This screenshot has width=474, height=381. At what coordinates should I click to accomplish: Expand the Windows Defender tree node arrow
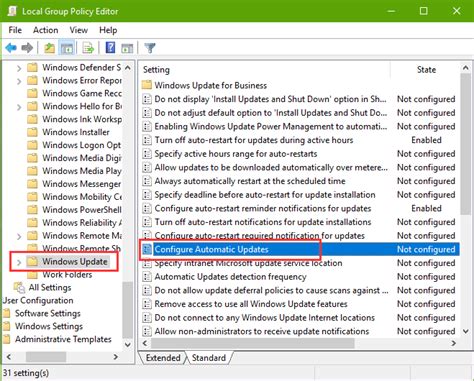pos(19,68)
